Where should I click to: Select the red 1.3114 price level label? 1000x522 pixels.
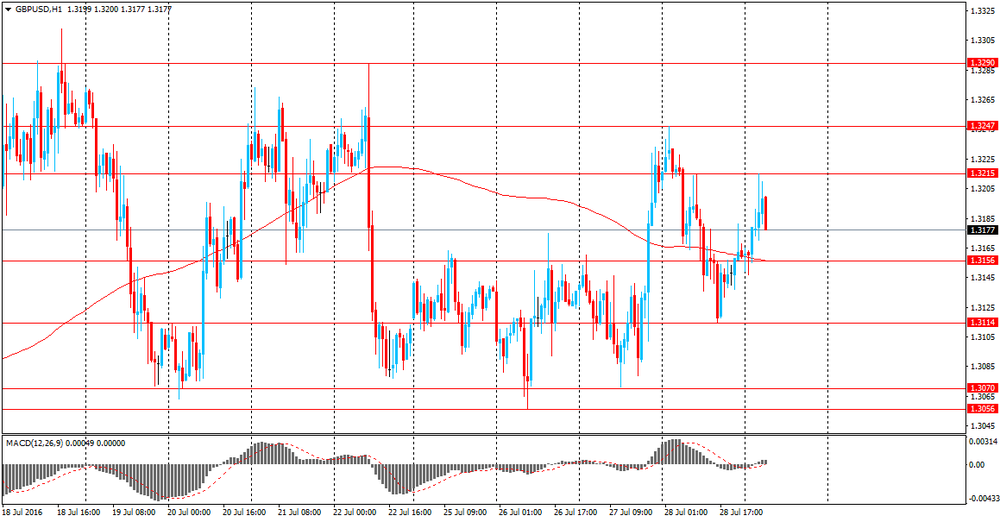pos(982,323)
